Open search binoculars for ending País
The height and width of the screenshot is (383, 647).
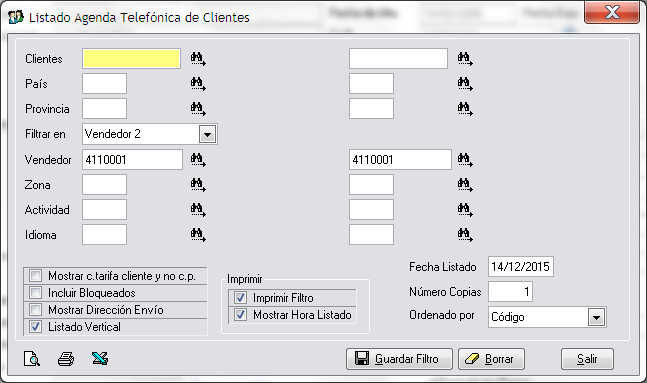tap(465, 84)
